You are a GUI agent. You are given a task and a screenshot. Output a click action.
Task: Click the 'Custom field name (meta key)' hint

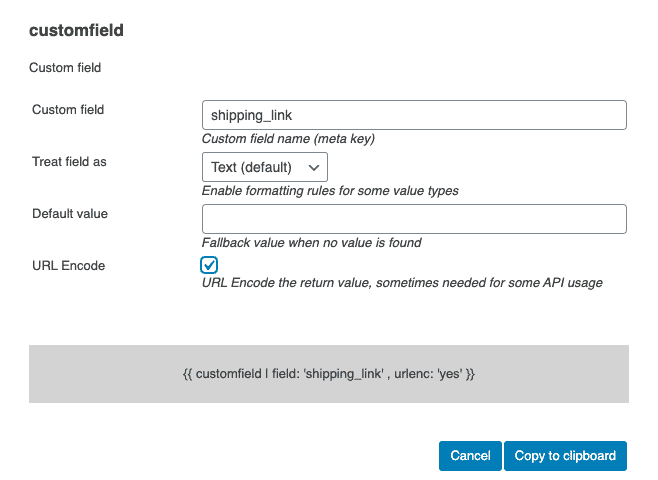pos(288,139)
